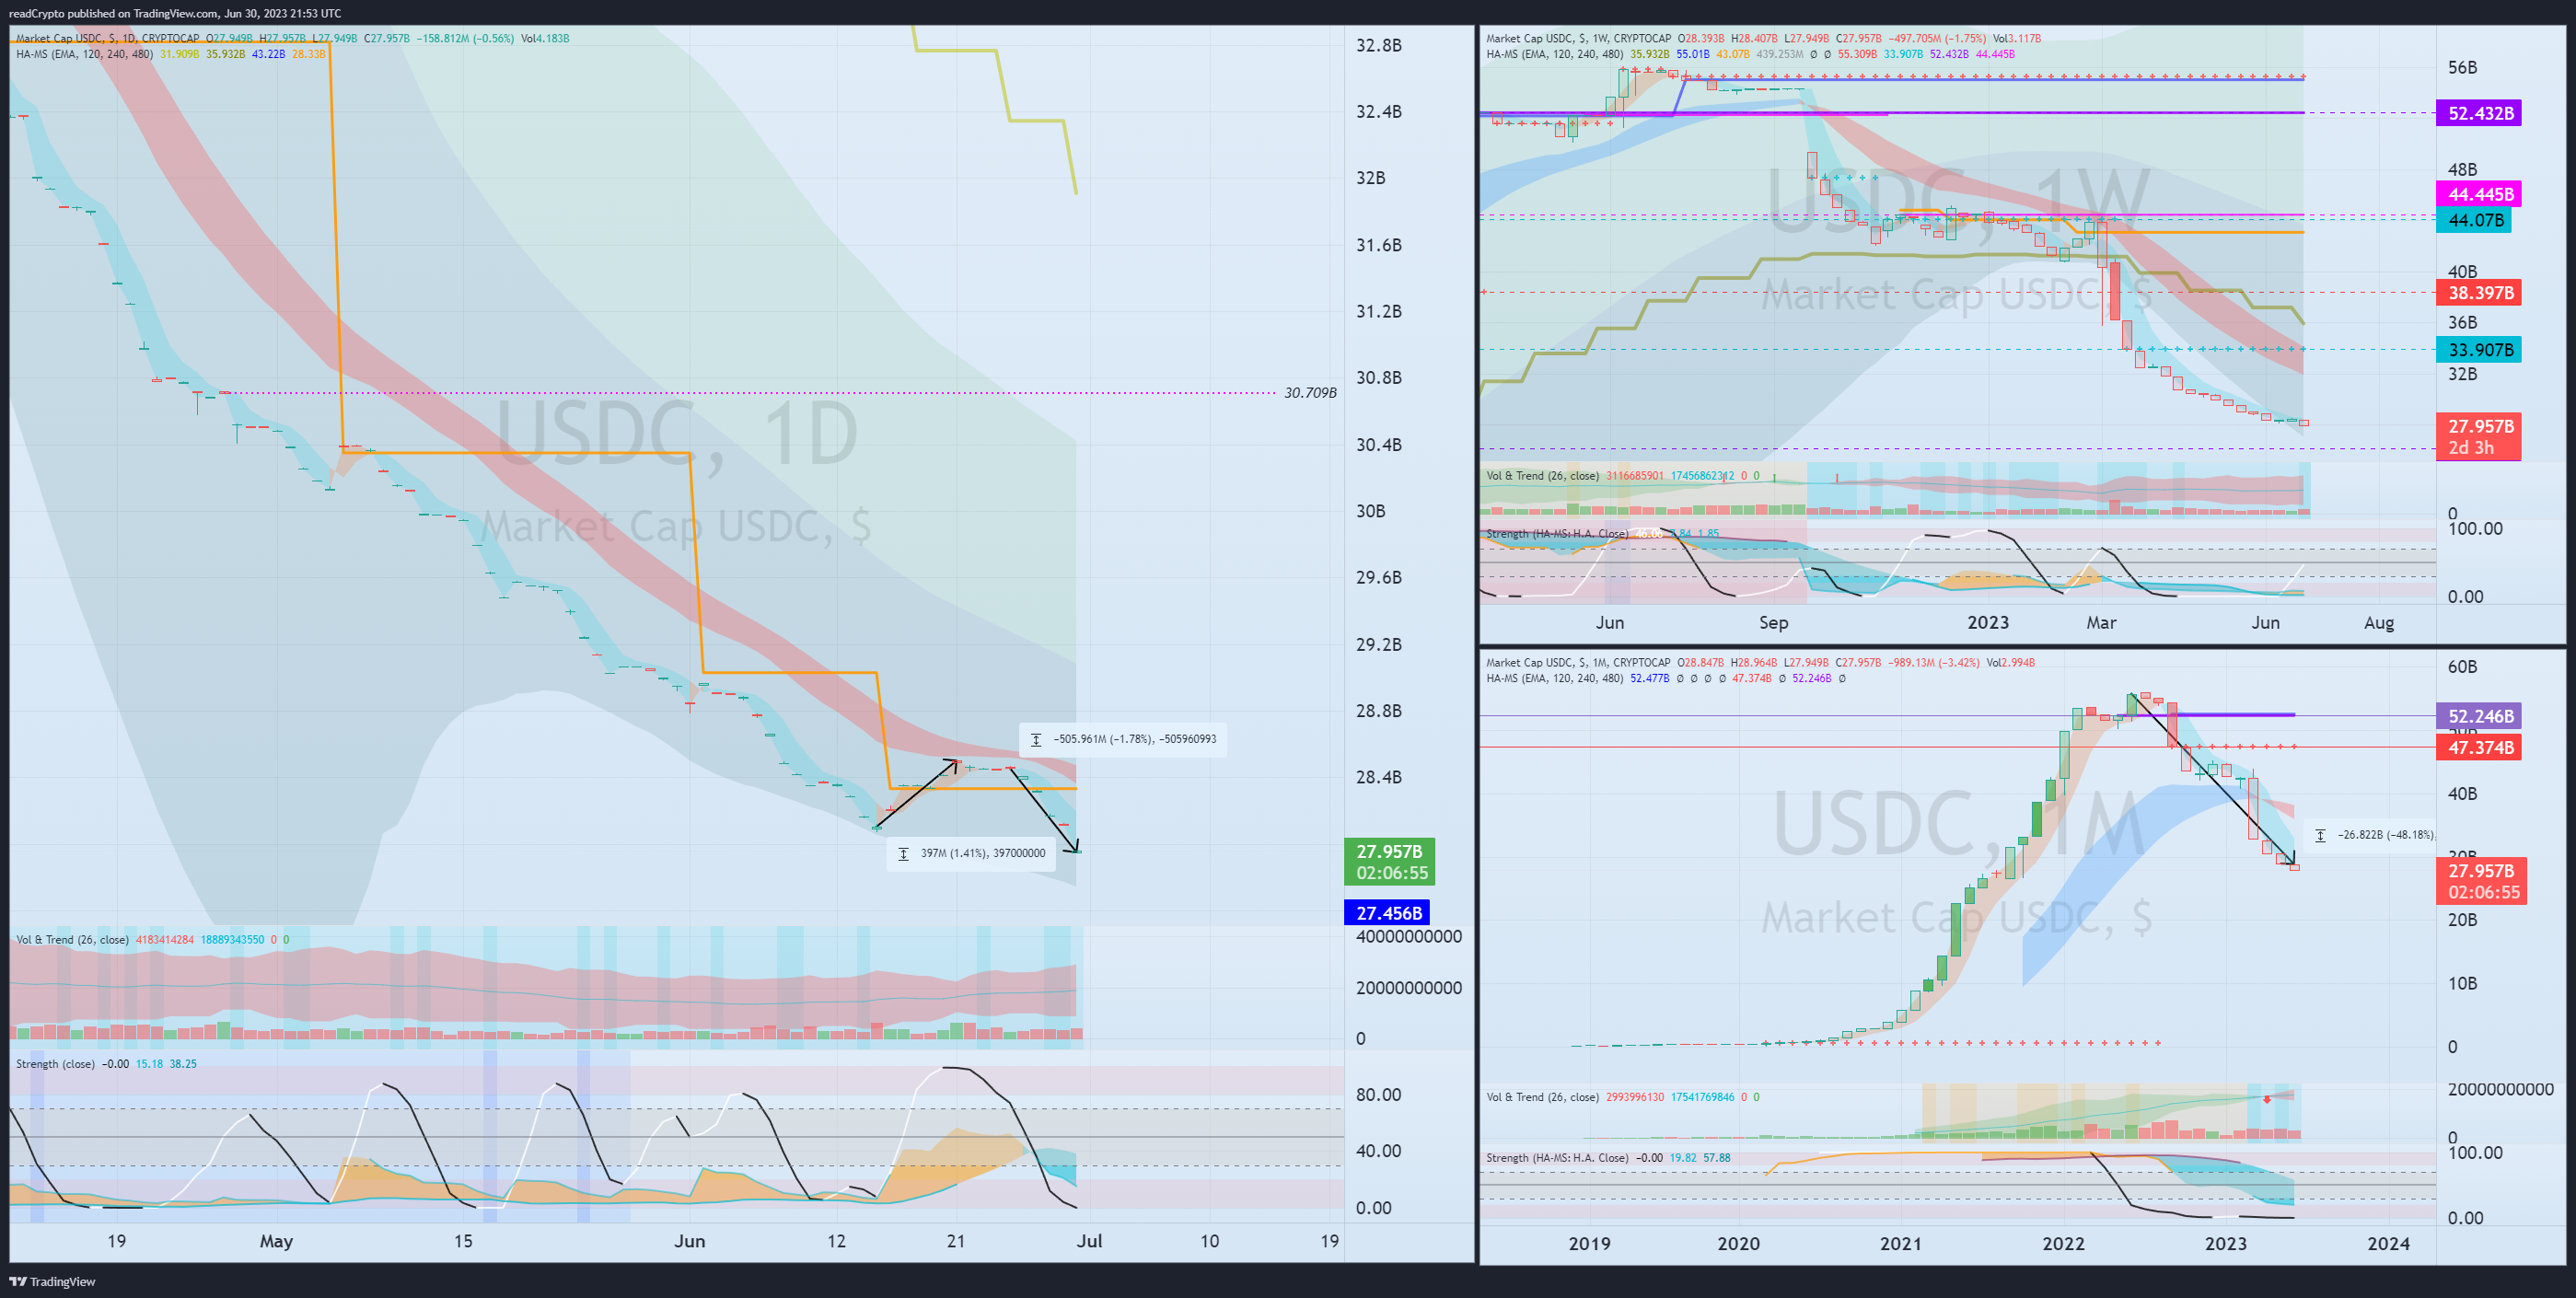Click the Strength (close) legend in 1D chart
This screenshot has height=1298, width=2576.
tap(106, 1063)
